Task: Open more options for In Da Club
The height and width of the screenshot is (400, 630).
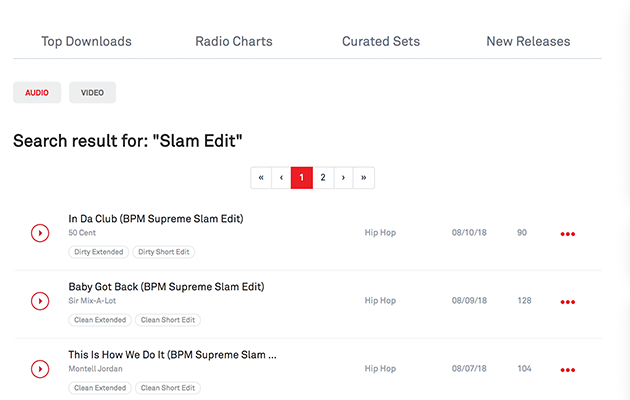Action: 567,234
